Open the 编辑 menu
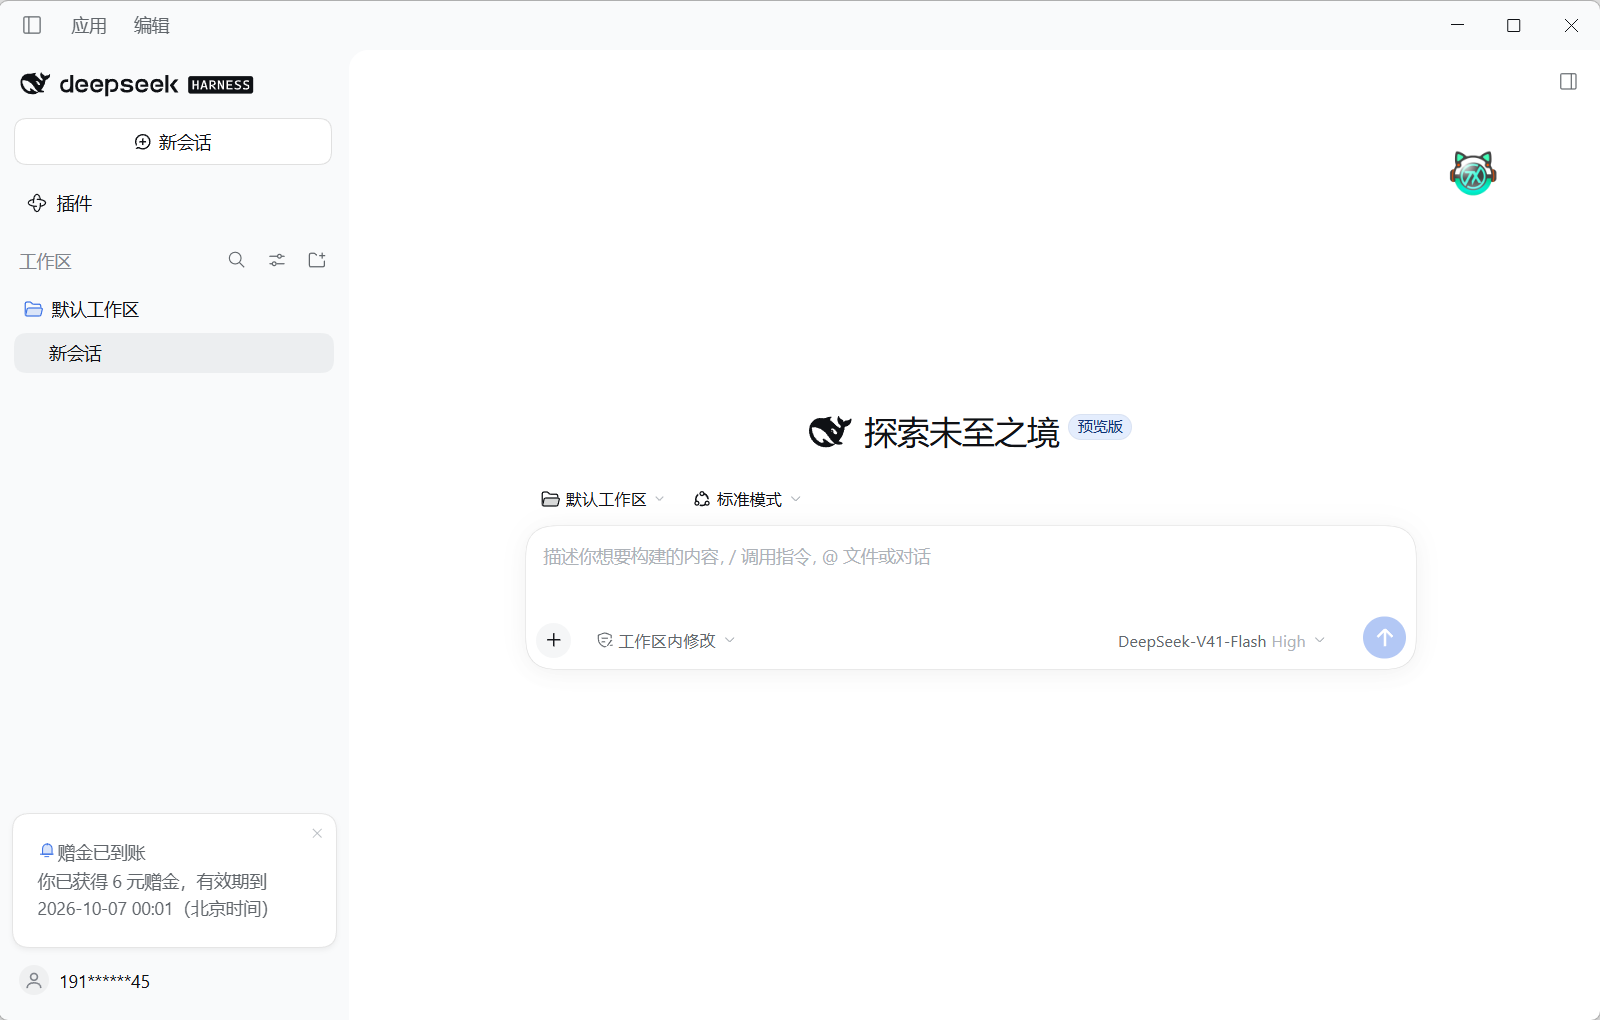1600x1020 pixels. [x=152, y=25]
